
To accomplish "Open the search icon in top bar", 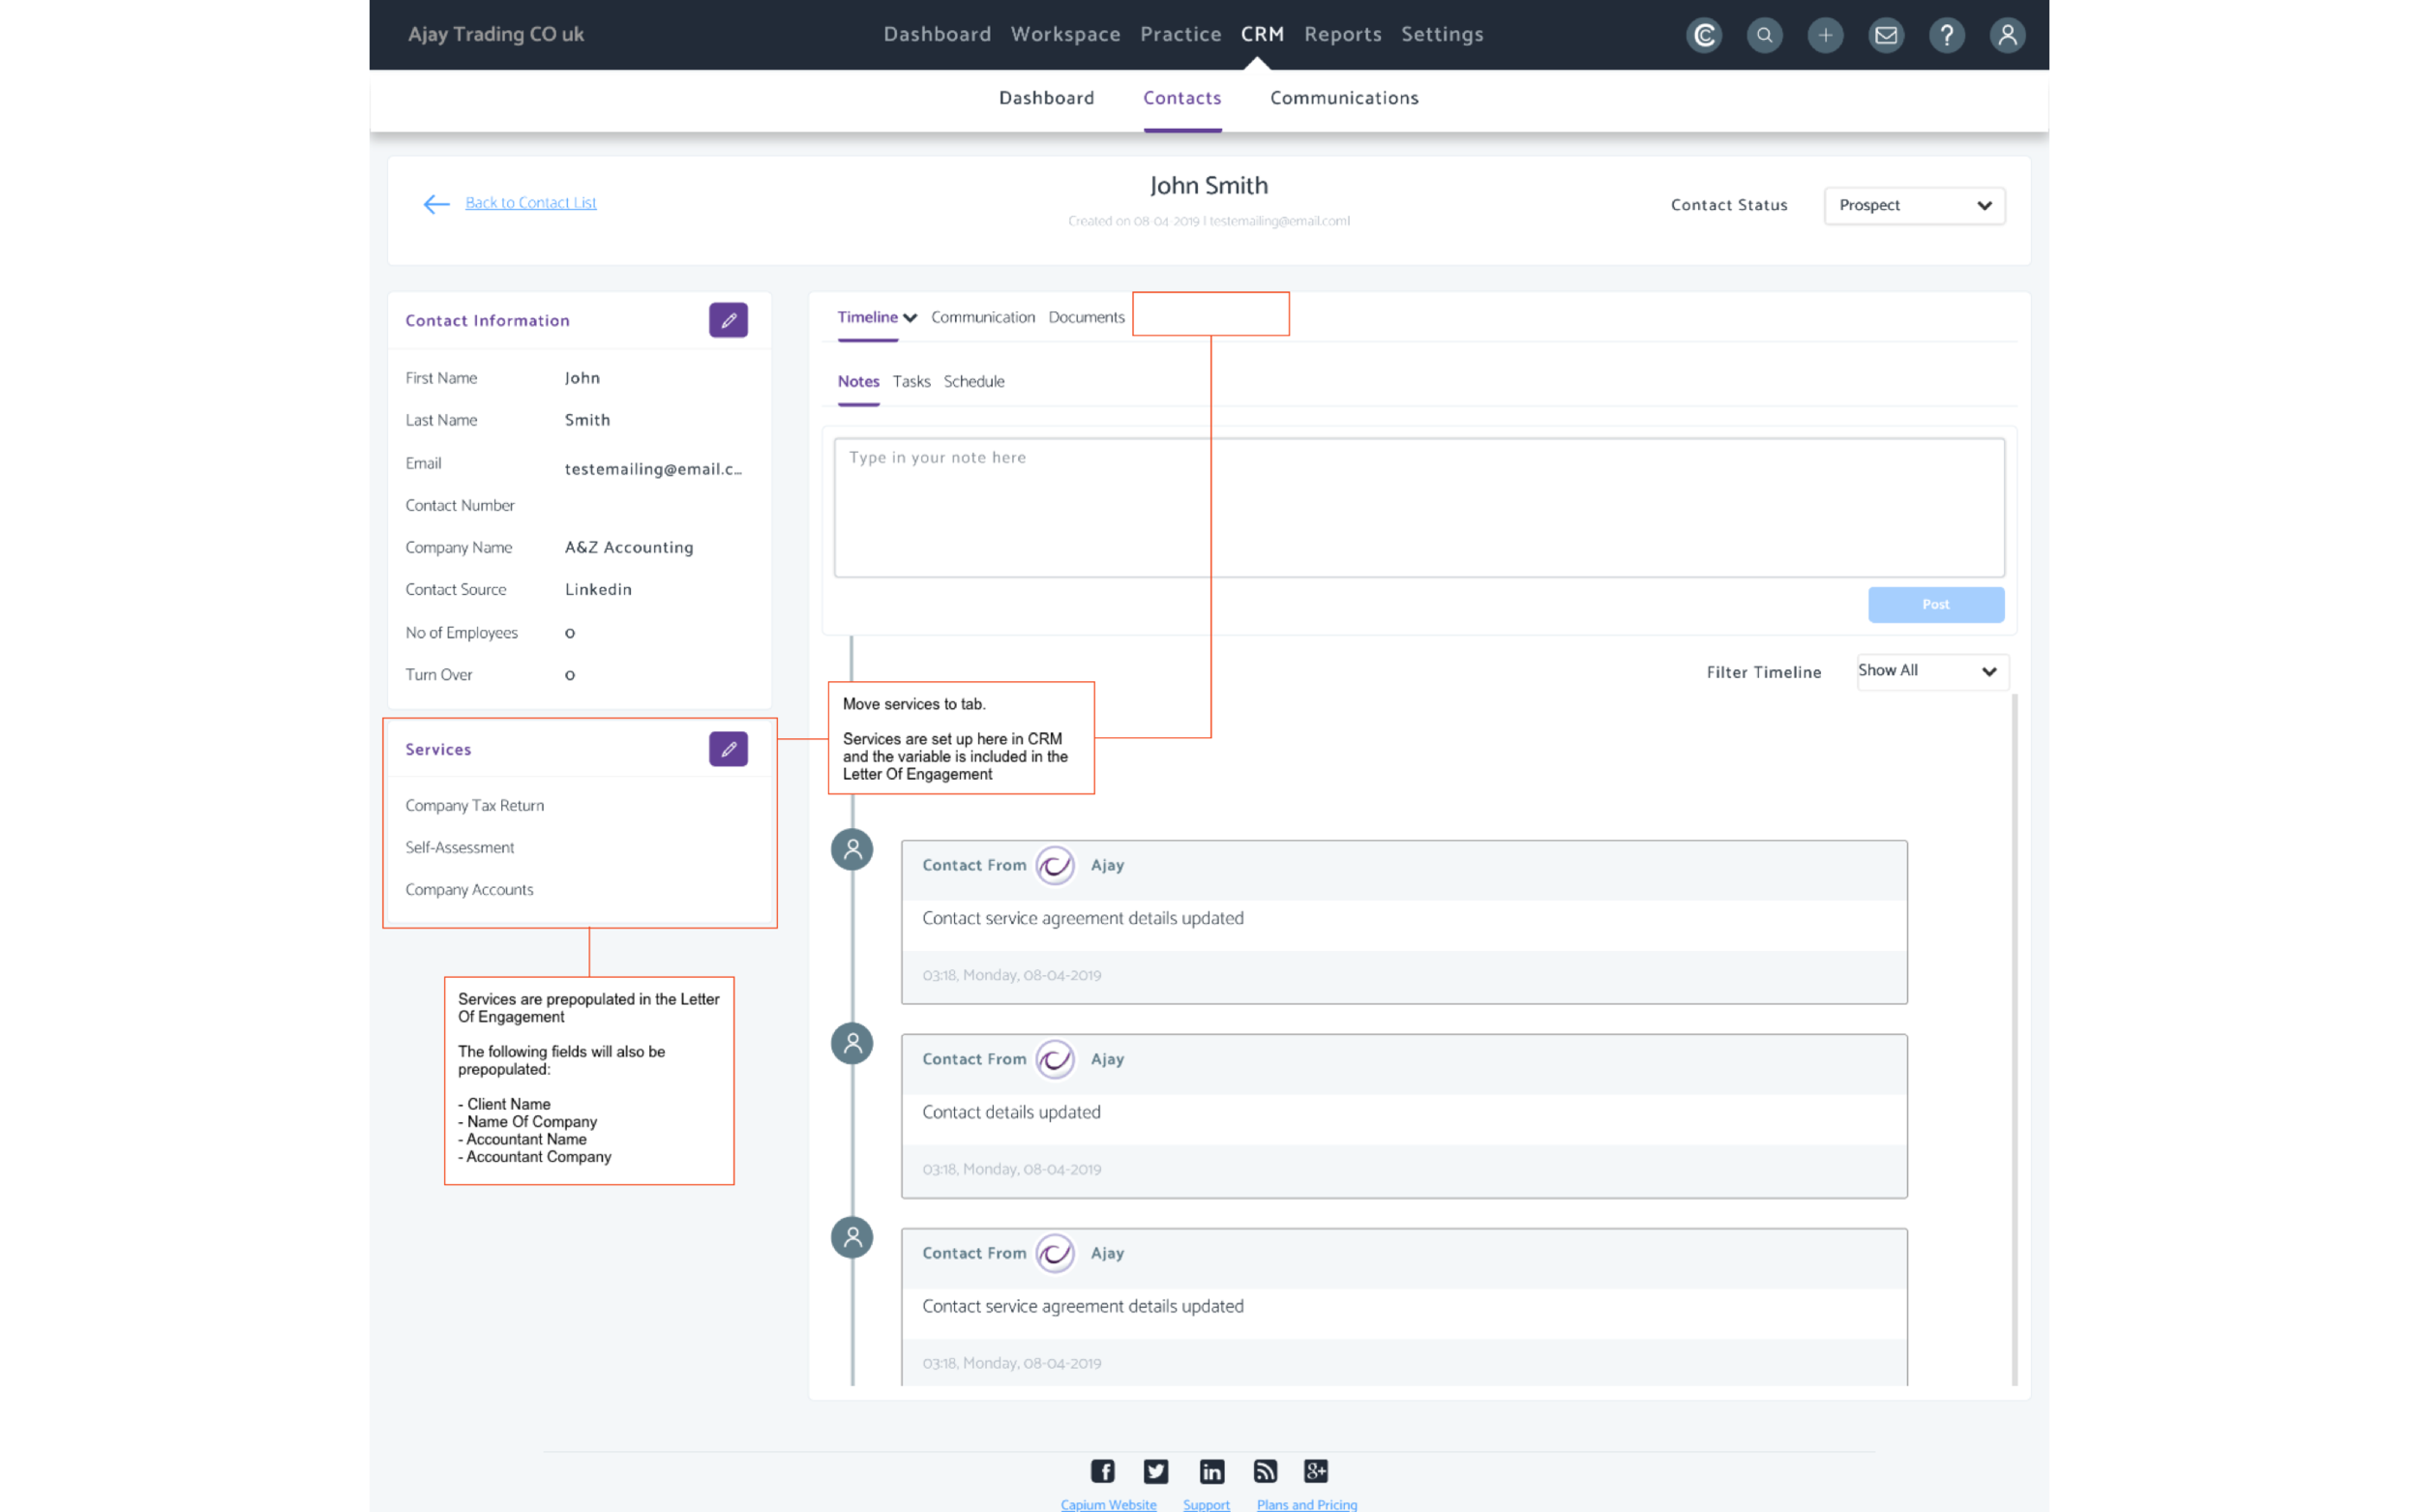I will coord(1764,35).
